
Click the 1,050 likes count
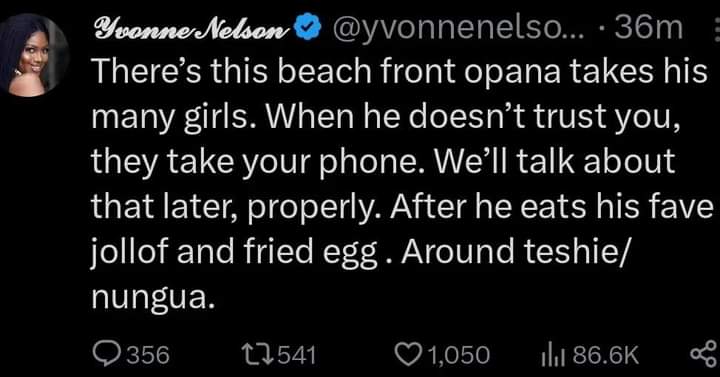[x=456, y=355]
